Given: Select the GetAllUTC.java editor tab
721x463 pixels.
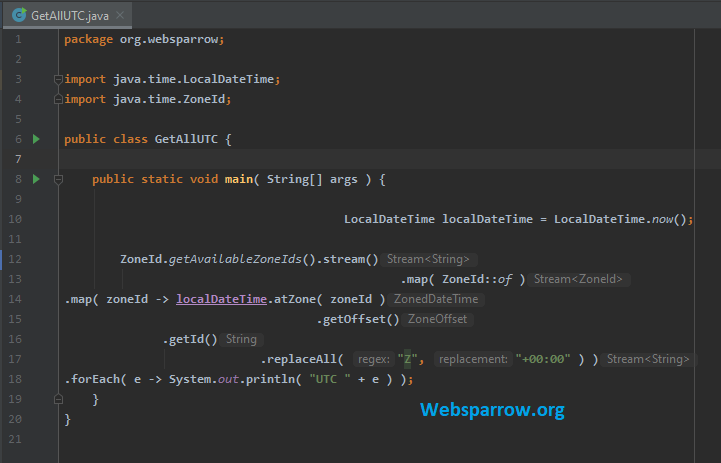Looking at the screenshot, I should (68, 16).
